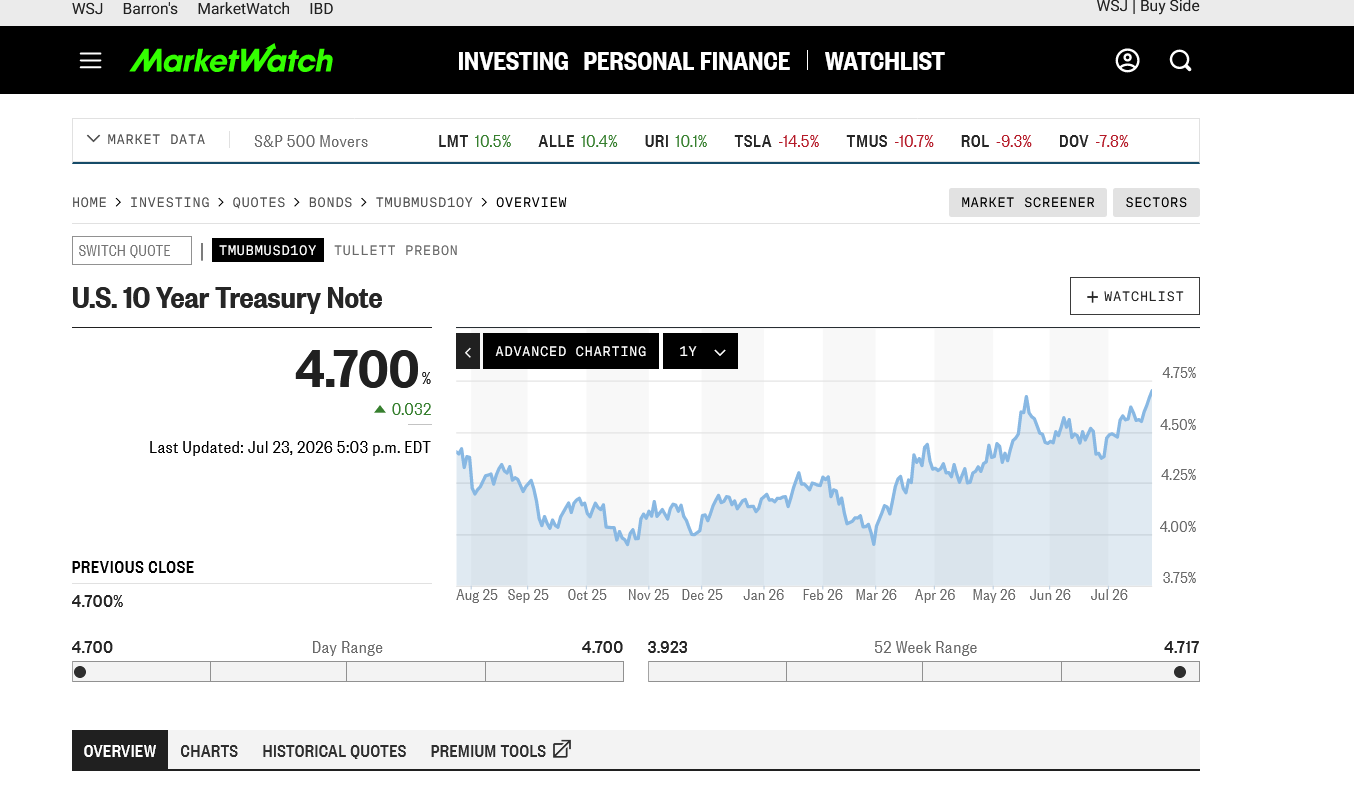Image resolution: width=1354 pixels, height=789 pixels.
Task: Expand the Market Data chevron
Action: click(94, 139)
